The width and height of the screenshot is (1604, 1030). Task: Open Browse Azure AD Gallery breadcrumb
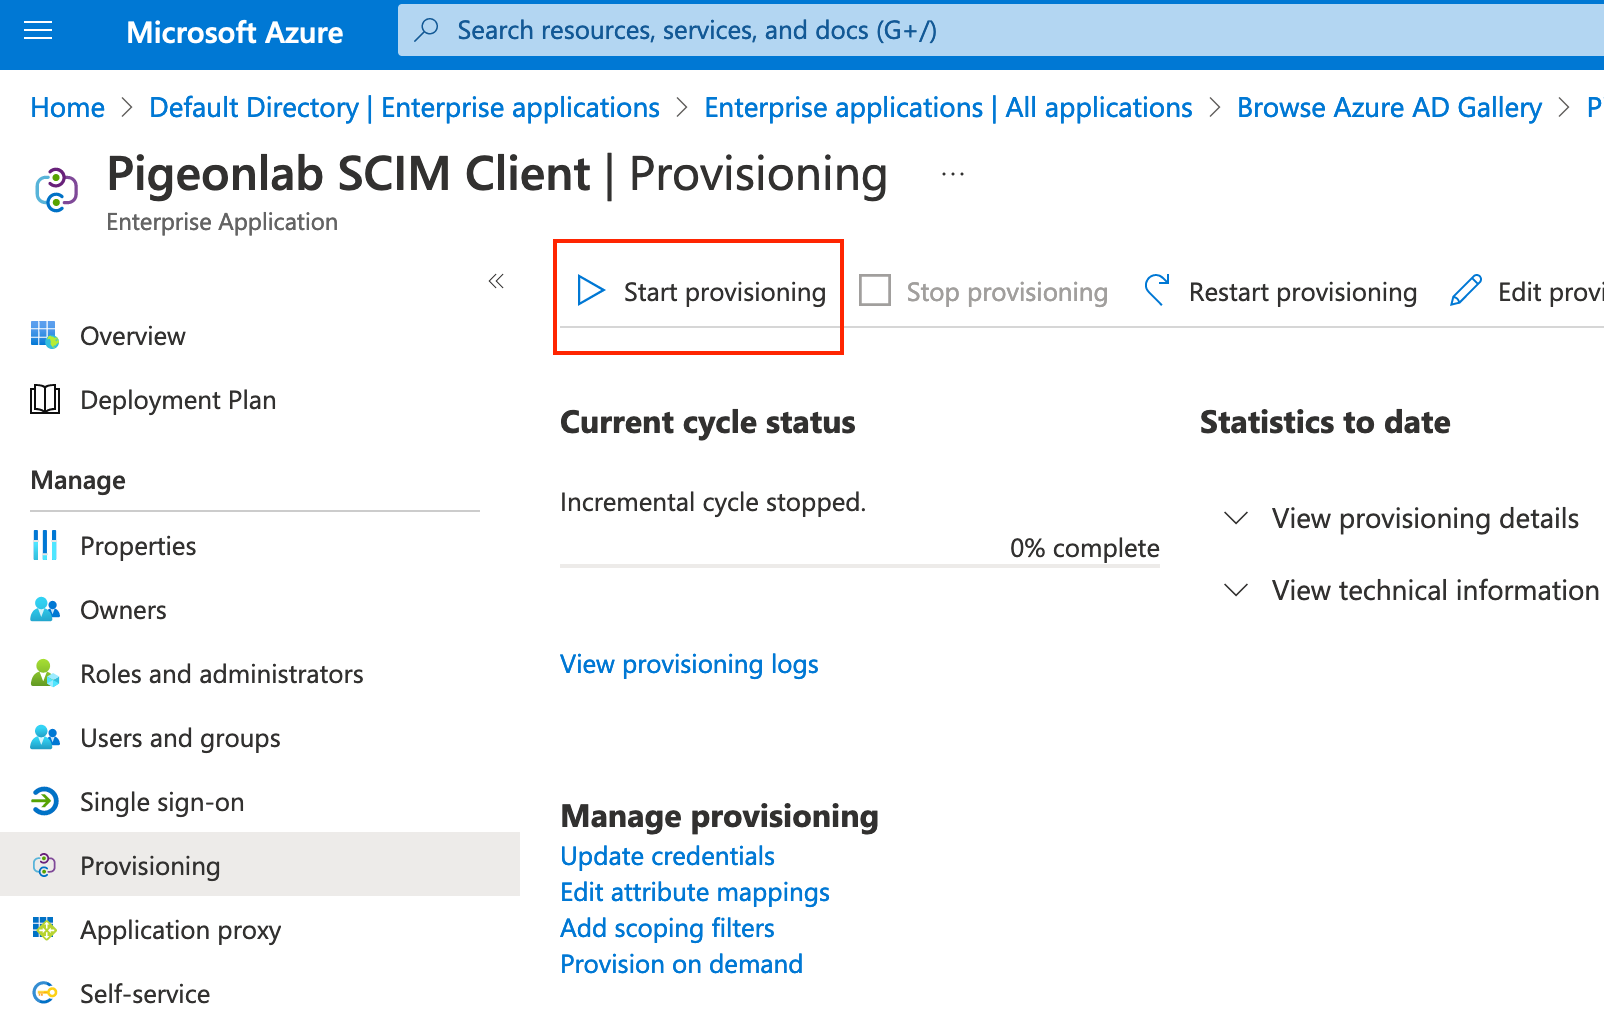click(x=1389, y=107)
